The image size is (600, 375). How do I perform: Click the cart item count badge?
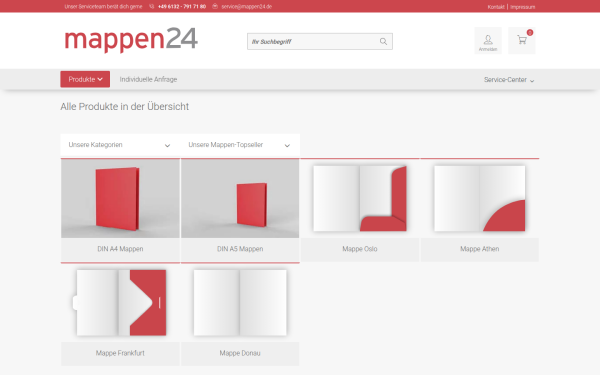[530, 33]
